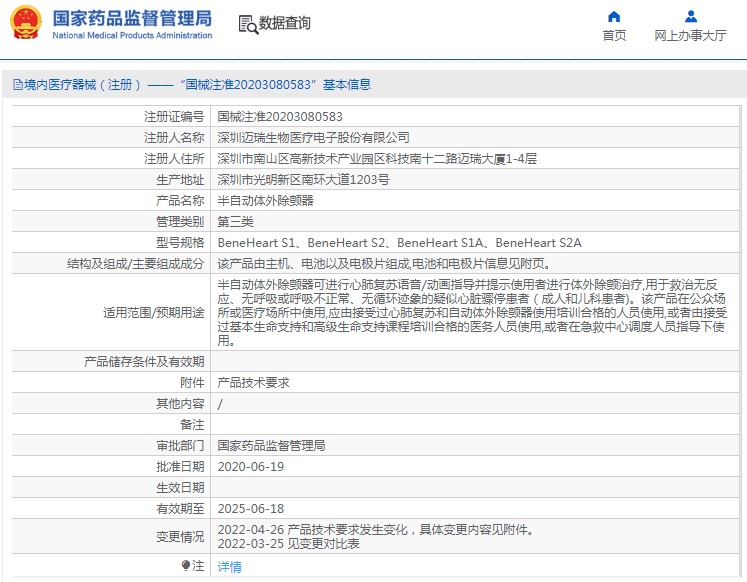Image resolution: width=747 pixels, height=582 pixels.
Task: Click 数据查询 text label
Action: pos(284,23)
